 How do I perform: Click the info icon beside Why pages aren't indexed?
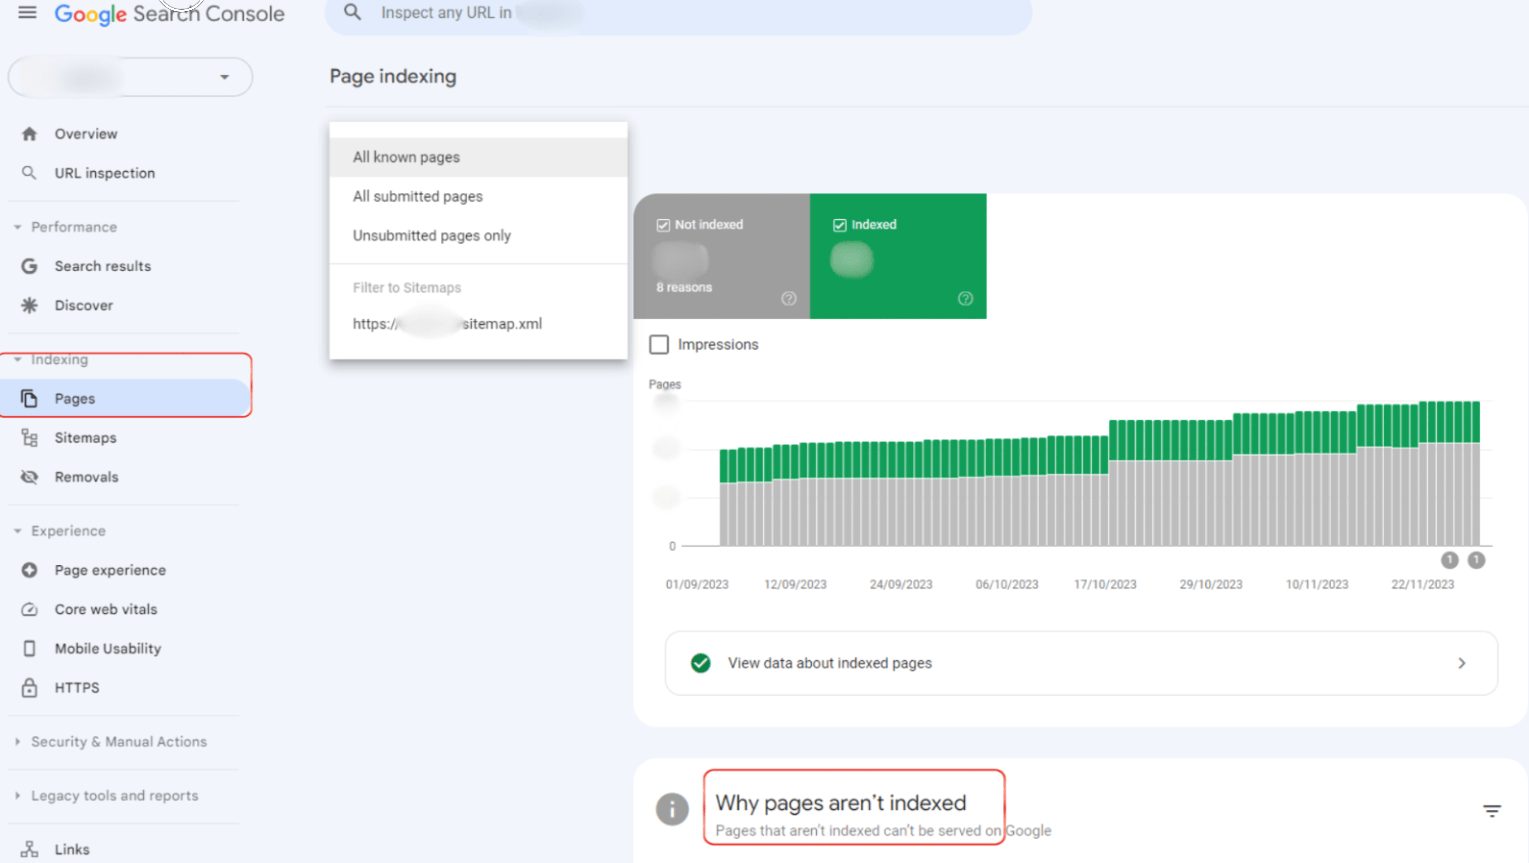click(672, 809)
